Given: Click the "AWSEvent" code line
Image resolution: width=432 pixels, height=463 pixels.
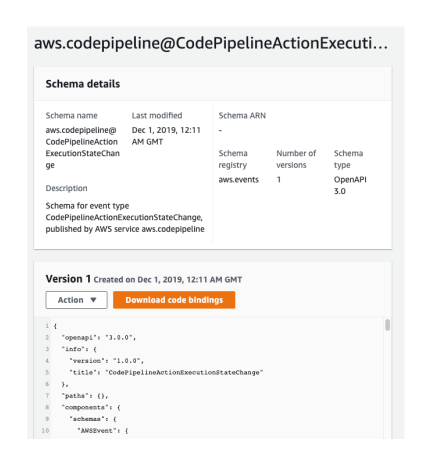Looking at the screenshot, I should point(103,431).
